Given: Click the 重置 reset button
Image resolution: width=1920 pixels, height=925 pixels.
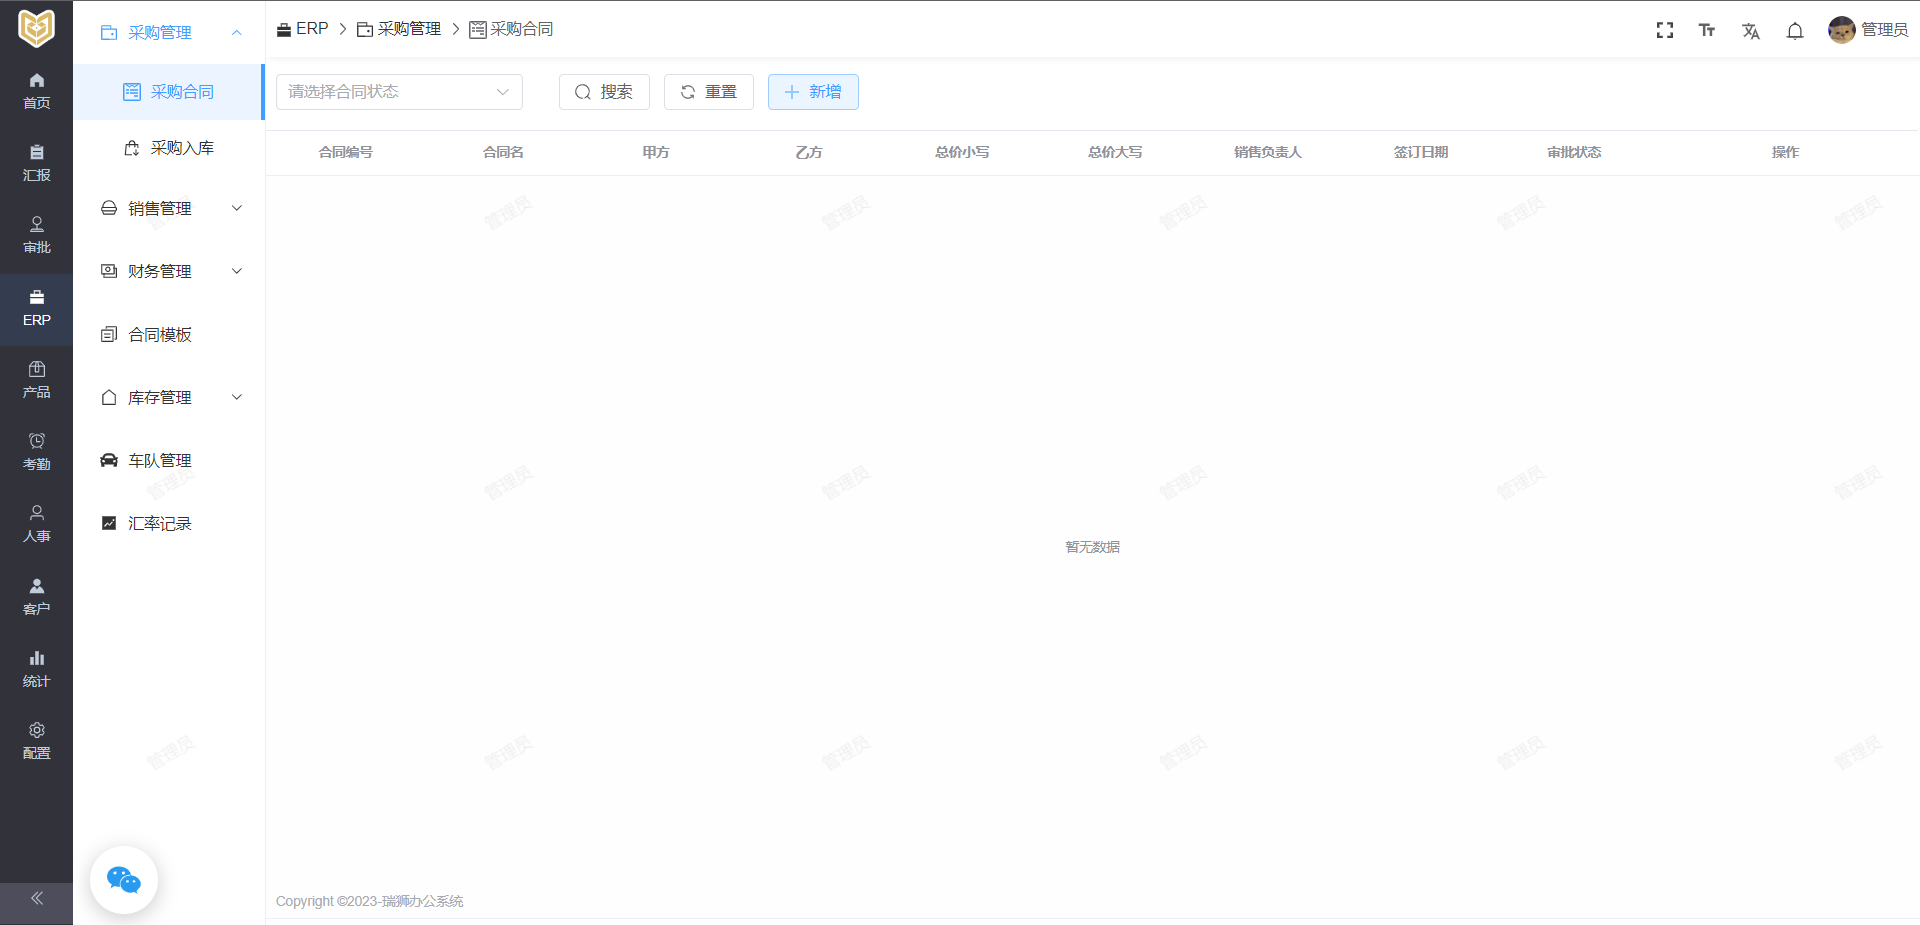Looking at the screenshot, I should pyautogui.click(x=708, y=92).
